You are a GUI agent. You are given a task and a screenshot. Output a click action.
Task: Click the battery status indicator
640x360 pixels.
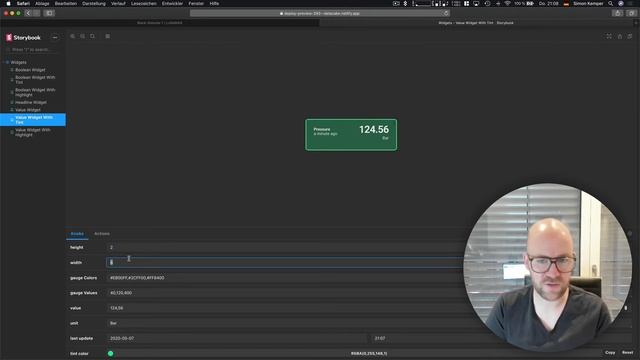coord(524,3)
